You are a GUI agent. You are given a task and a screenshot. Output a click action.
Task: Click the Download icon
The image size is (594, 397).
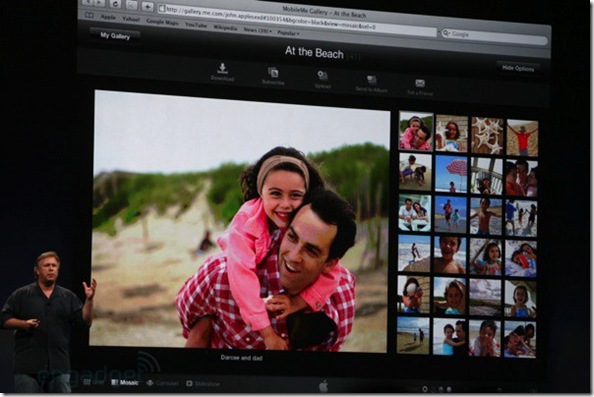(x=222, y=69)
